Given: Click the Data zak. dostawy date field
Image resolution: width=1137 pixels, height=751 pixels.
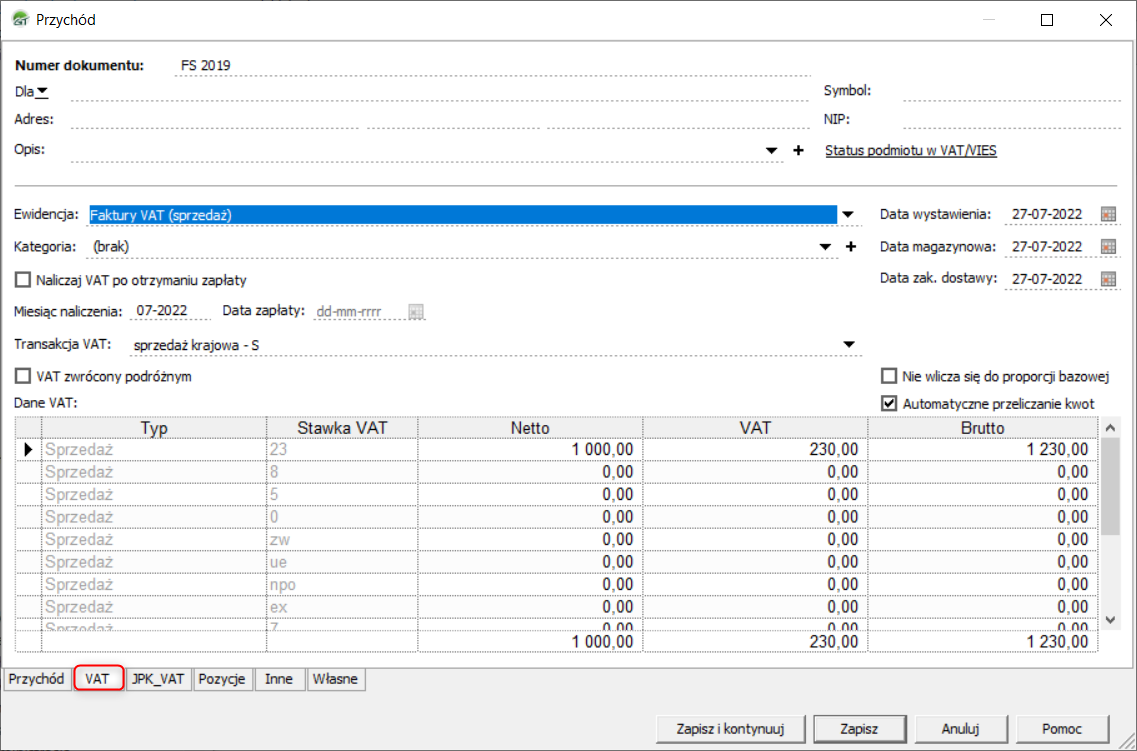Looking at the screenshot, I should click(x=1050, y=278).
